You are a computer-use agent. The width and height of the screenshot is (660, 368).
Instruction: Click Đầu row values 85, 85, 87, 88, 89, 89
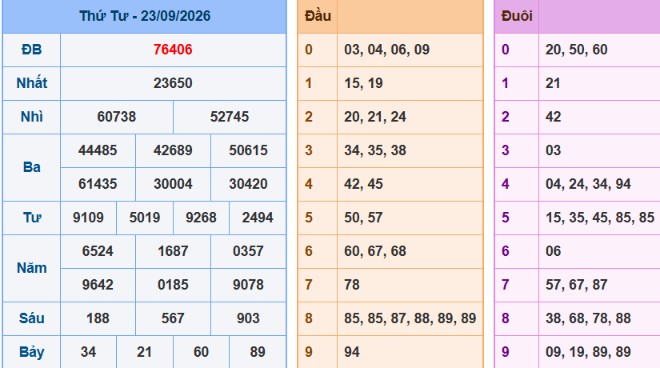coord(410,318)
